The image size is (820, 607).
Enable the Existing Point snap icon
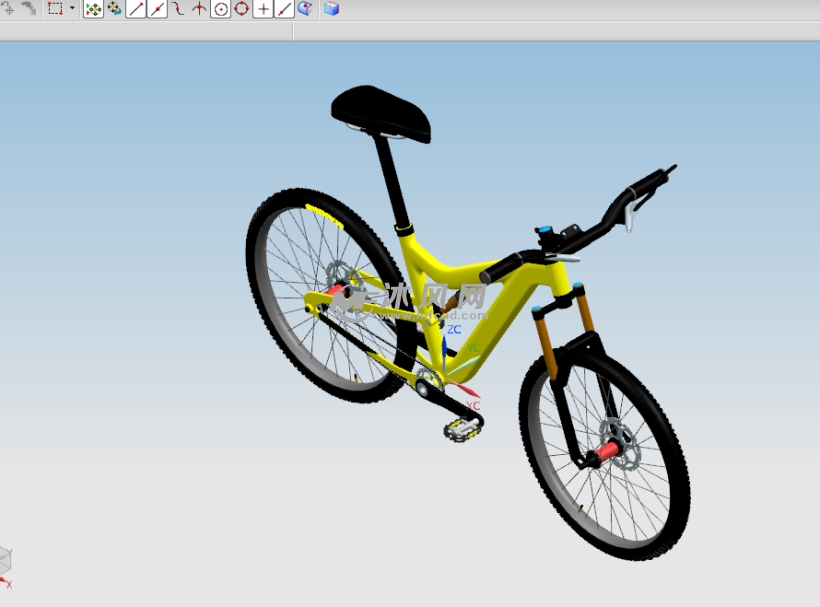263,9
